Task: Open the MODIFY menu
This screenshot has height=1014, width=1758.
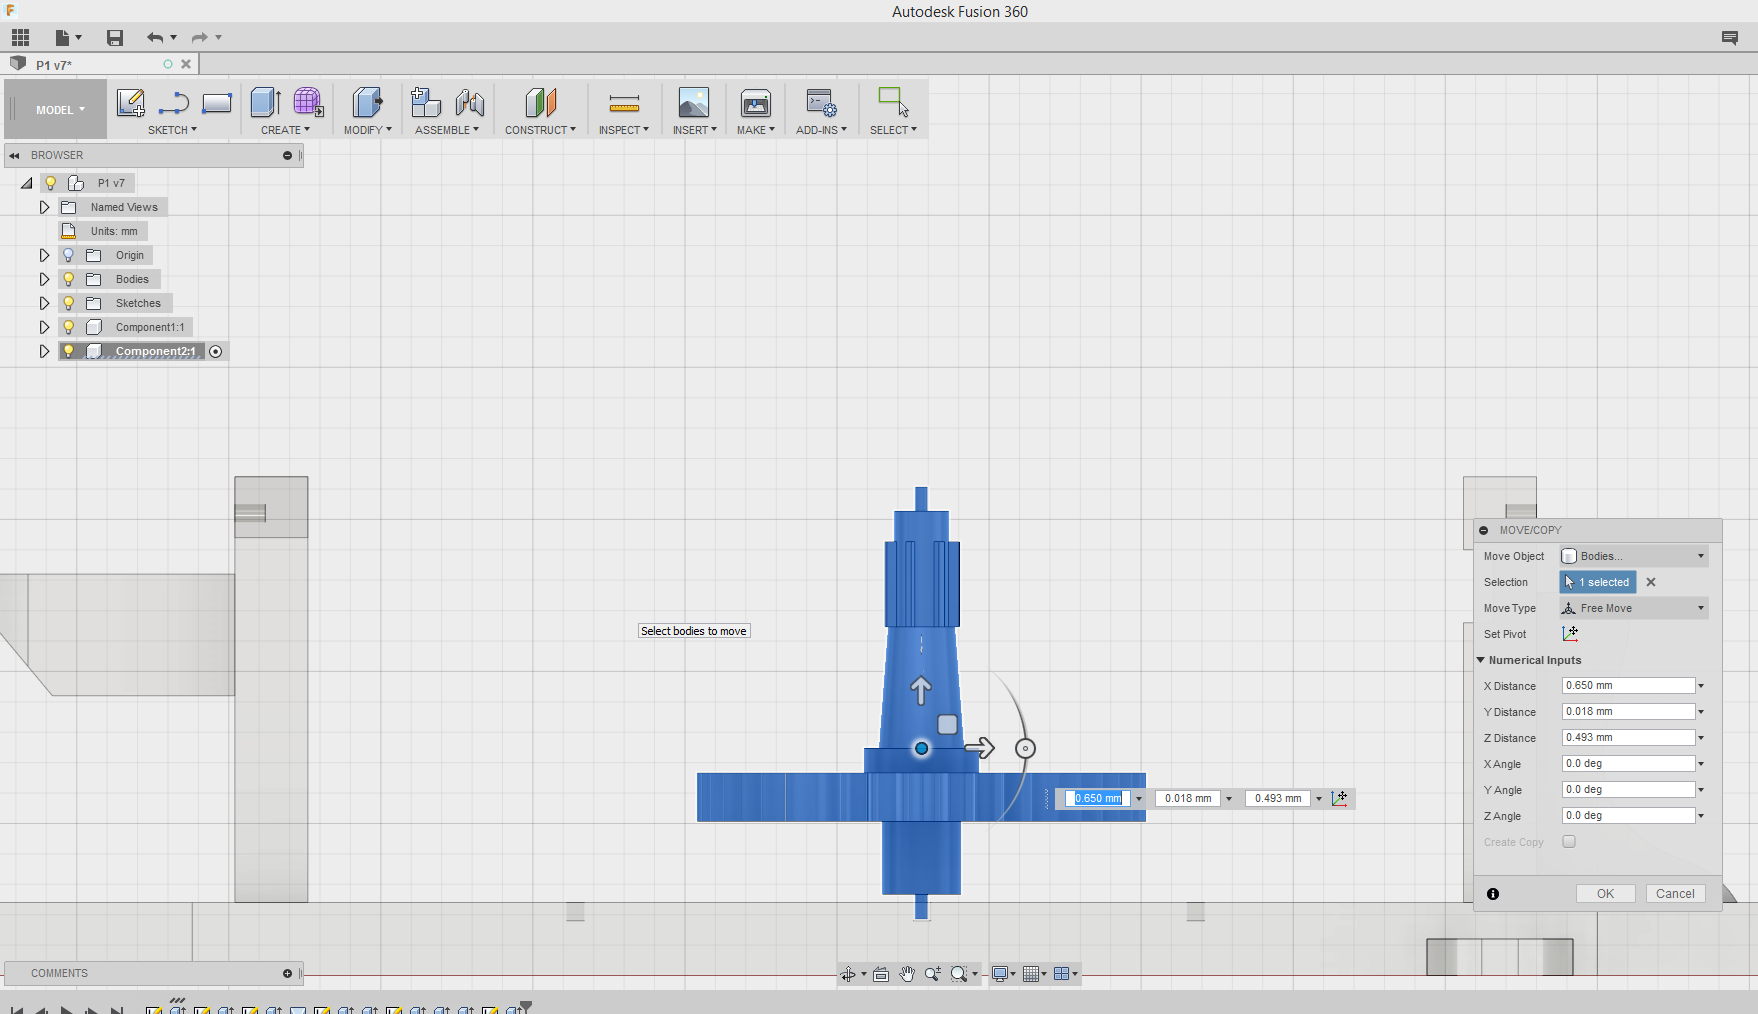Action: pyautogui.click(x=368, y=130)
